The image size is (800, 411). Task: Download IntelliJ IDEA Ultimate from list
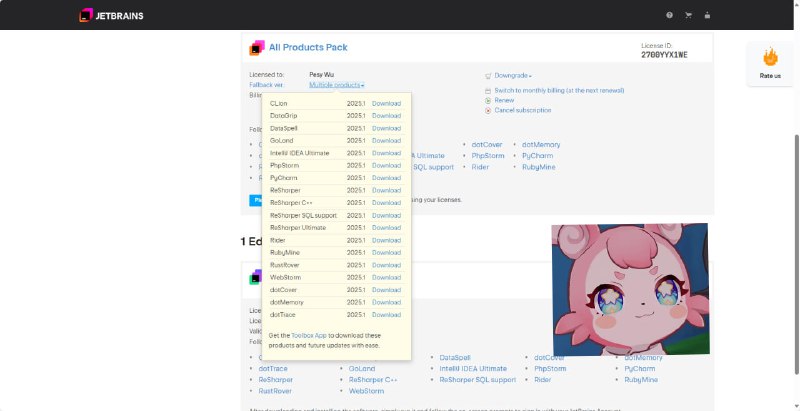click(x=386, y=153)
